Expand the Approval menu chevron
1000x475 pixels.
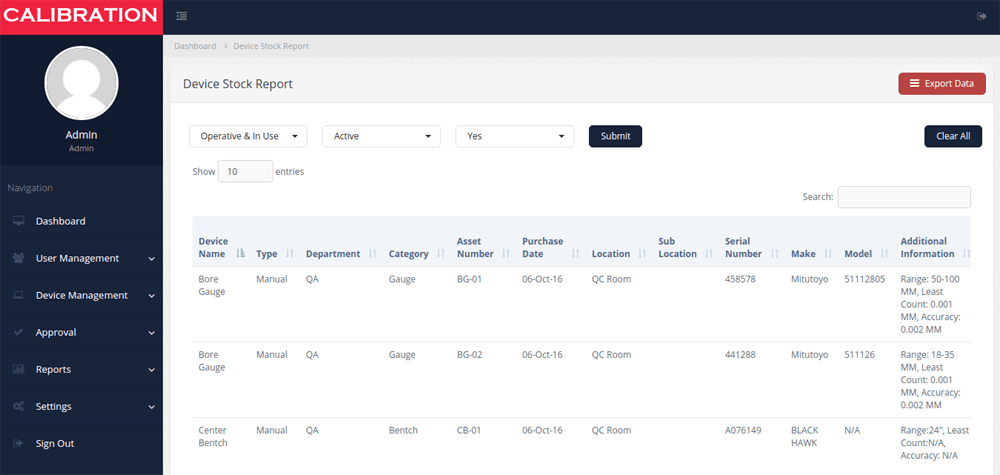pos(151,333)
